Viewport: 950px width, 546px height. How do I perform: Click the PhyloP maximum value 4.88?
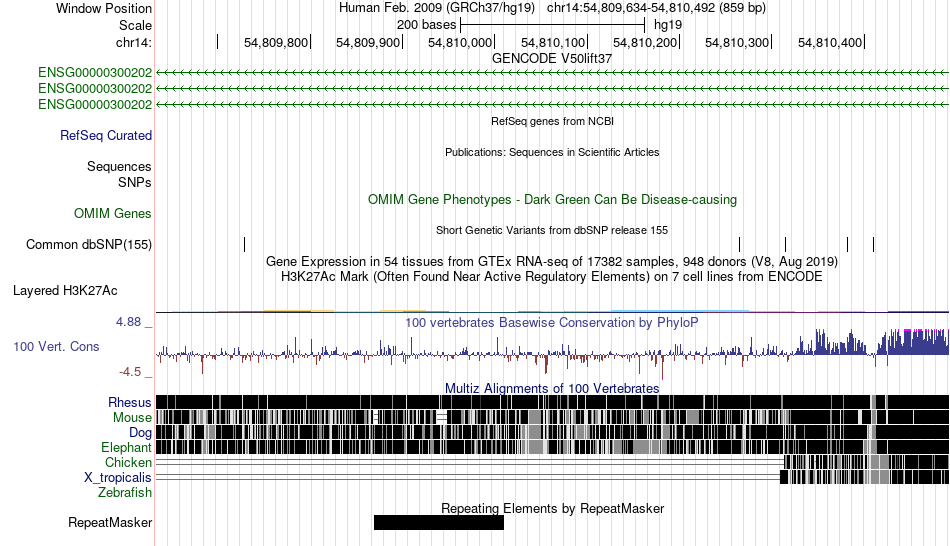129,322
